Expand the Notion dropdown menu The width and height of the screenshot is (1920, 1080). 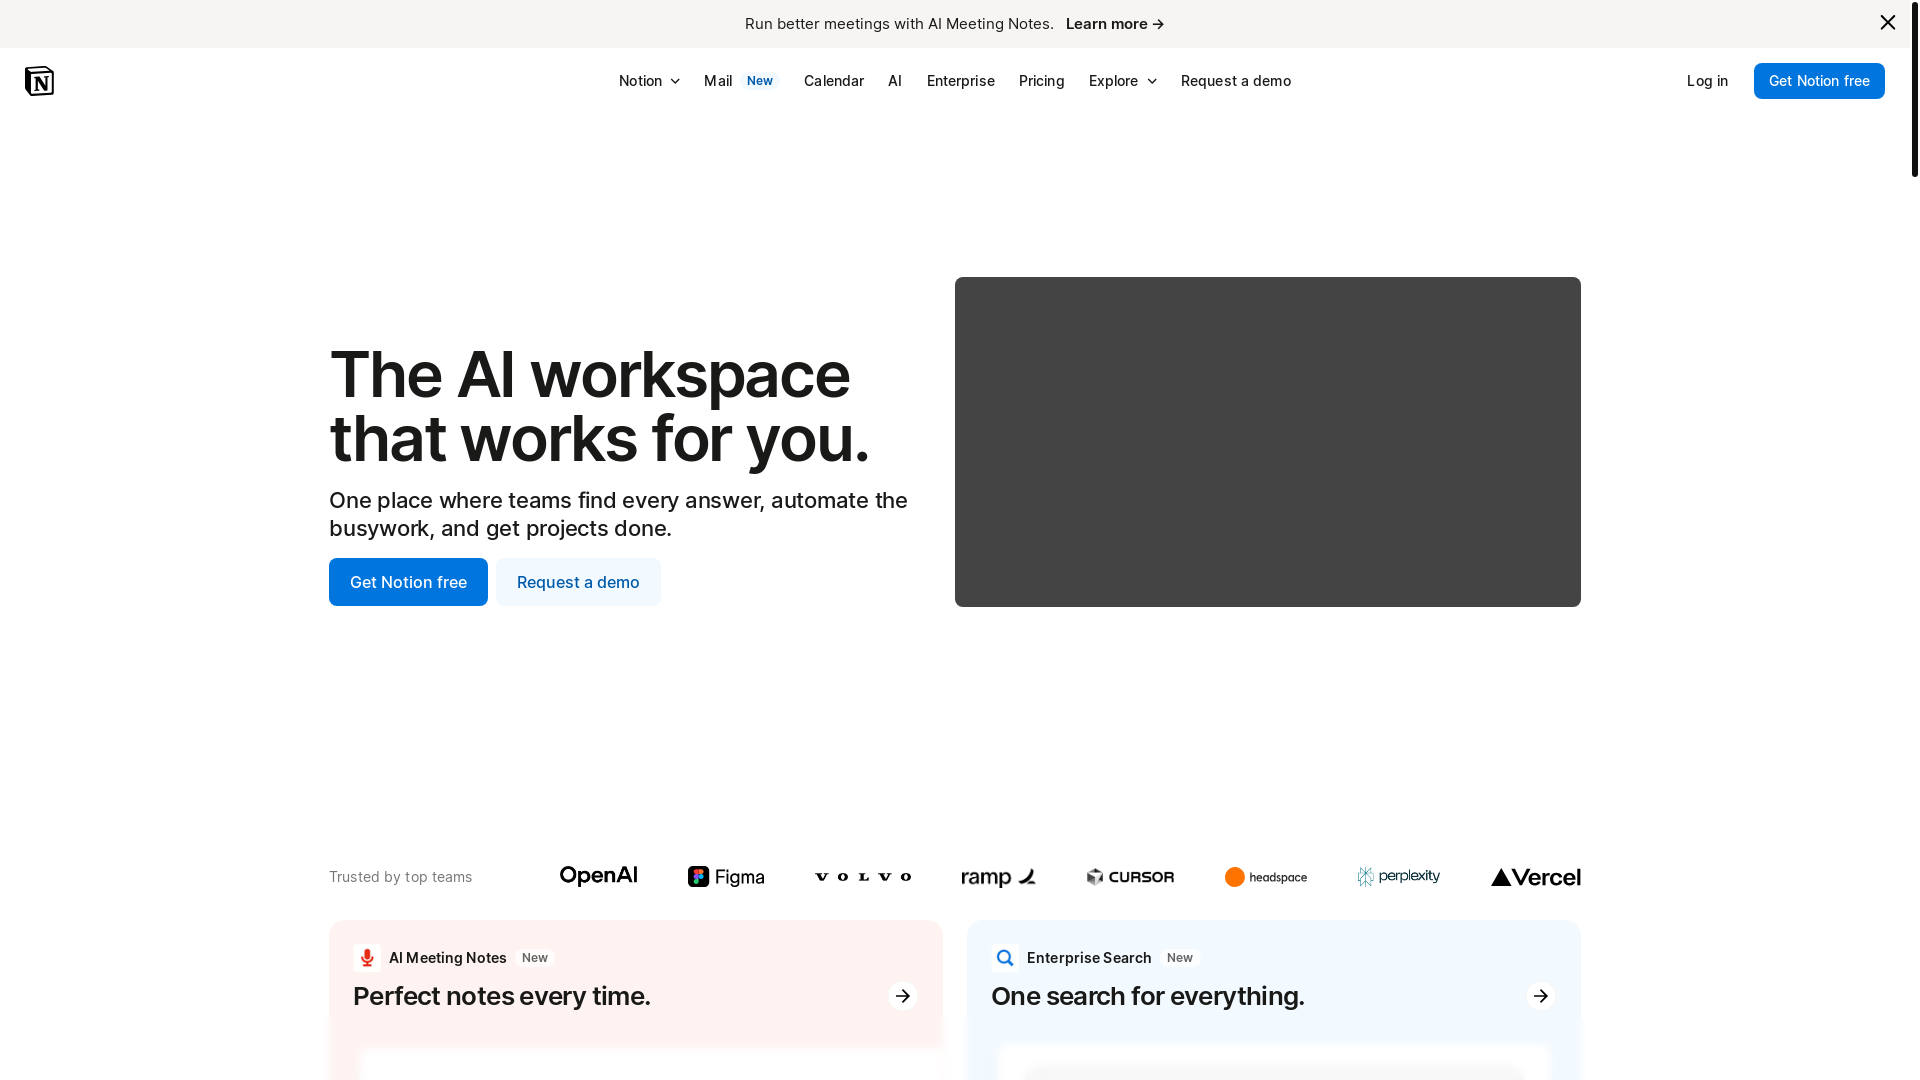click(649, 81)
